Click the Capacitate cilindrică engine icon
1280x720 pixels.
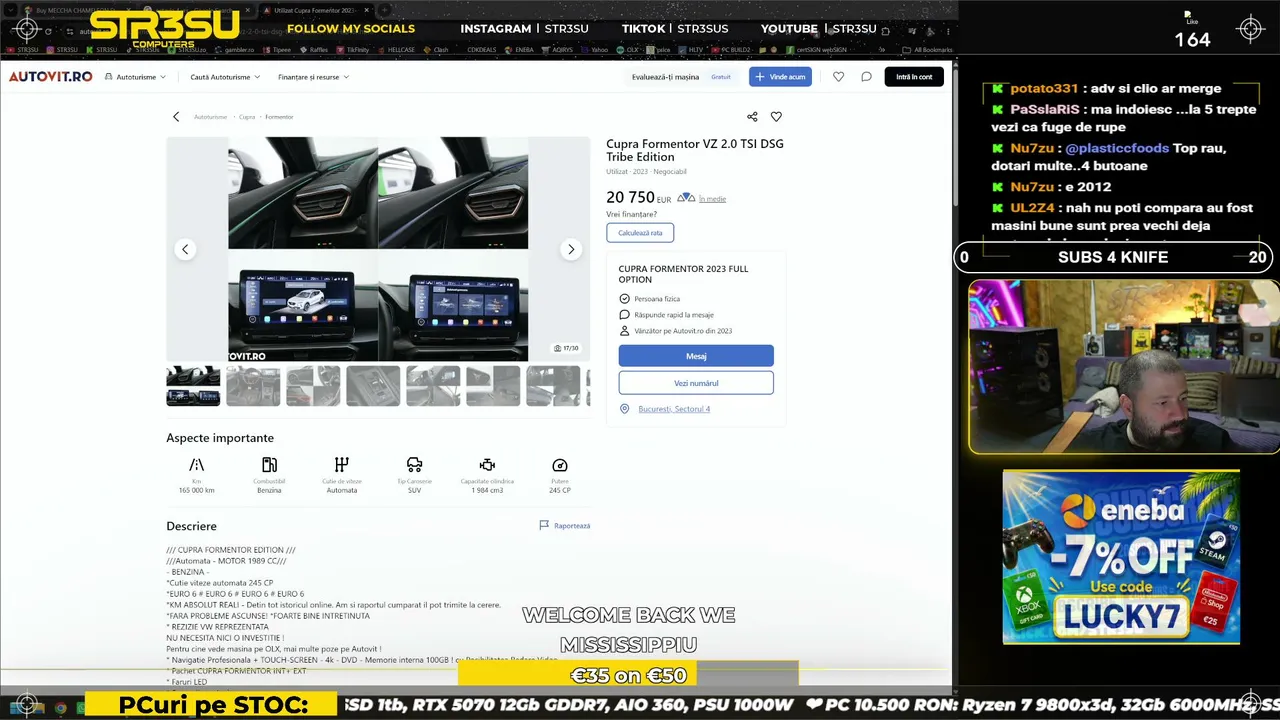point(487,465)
